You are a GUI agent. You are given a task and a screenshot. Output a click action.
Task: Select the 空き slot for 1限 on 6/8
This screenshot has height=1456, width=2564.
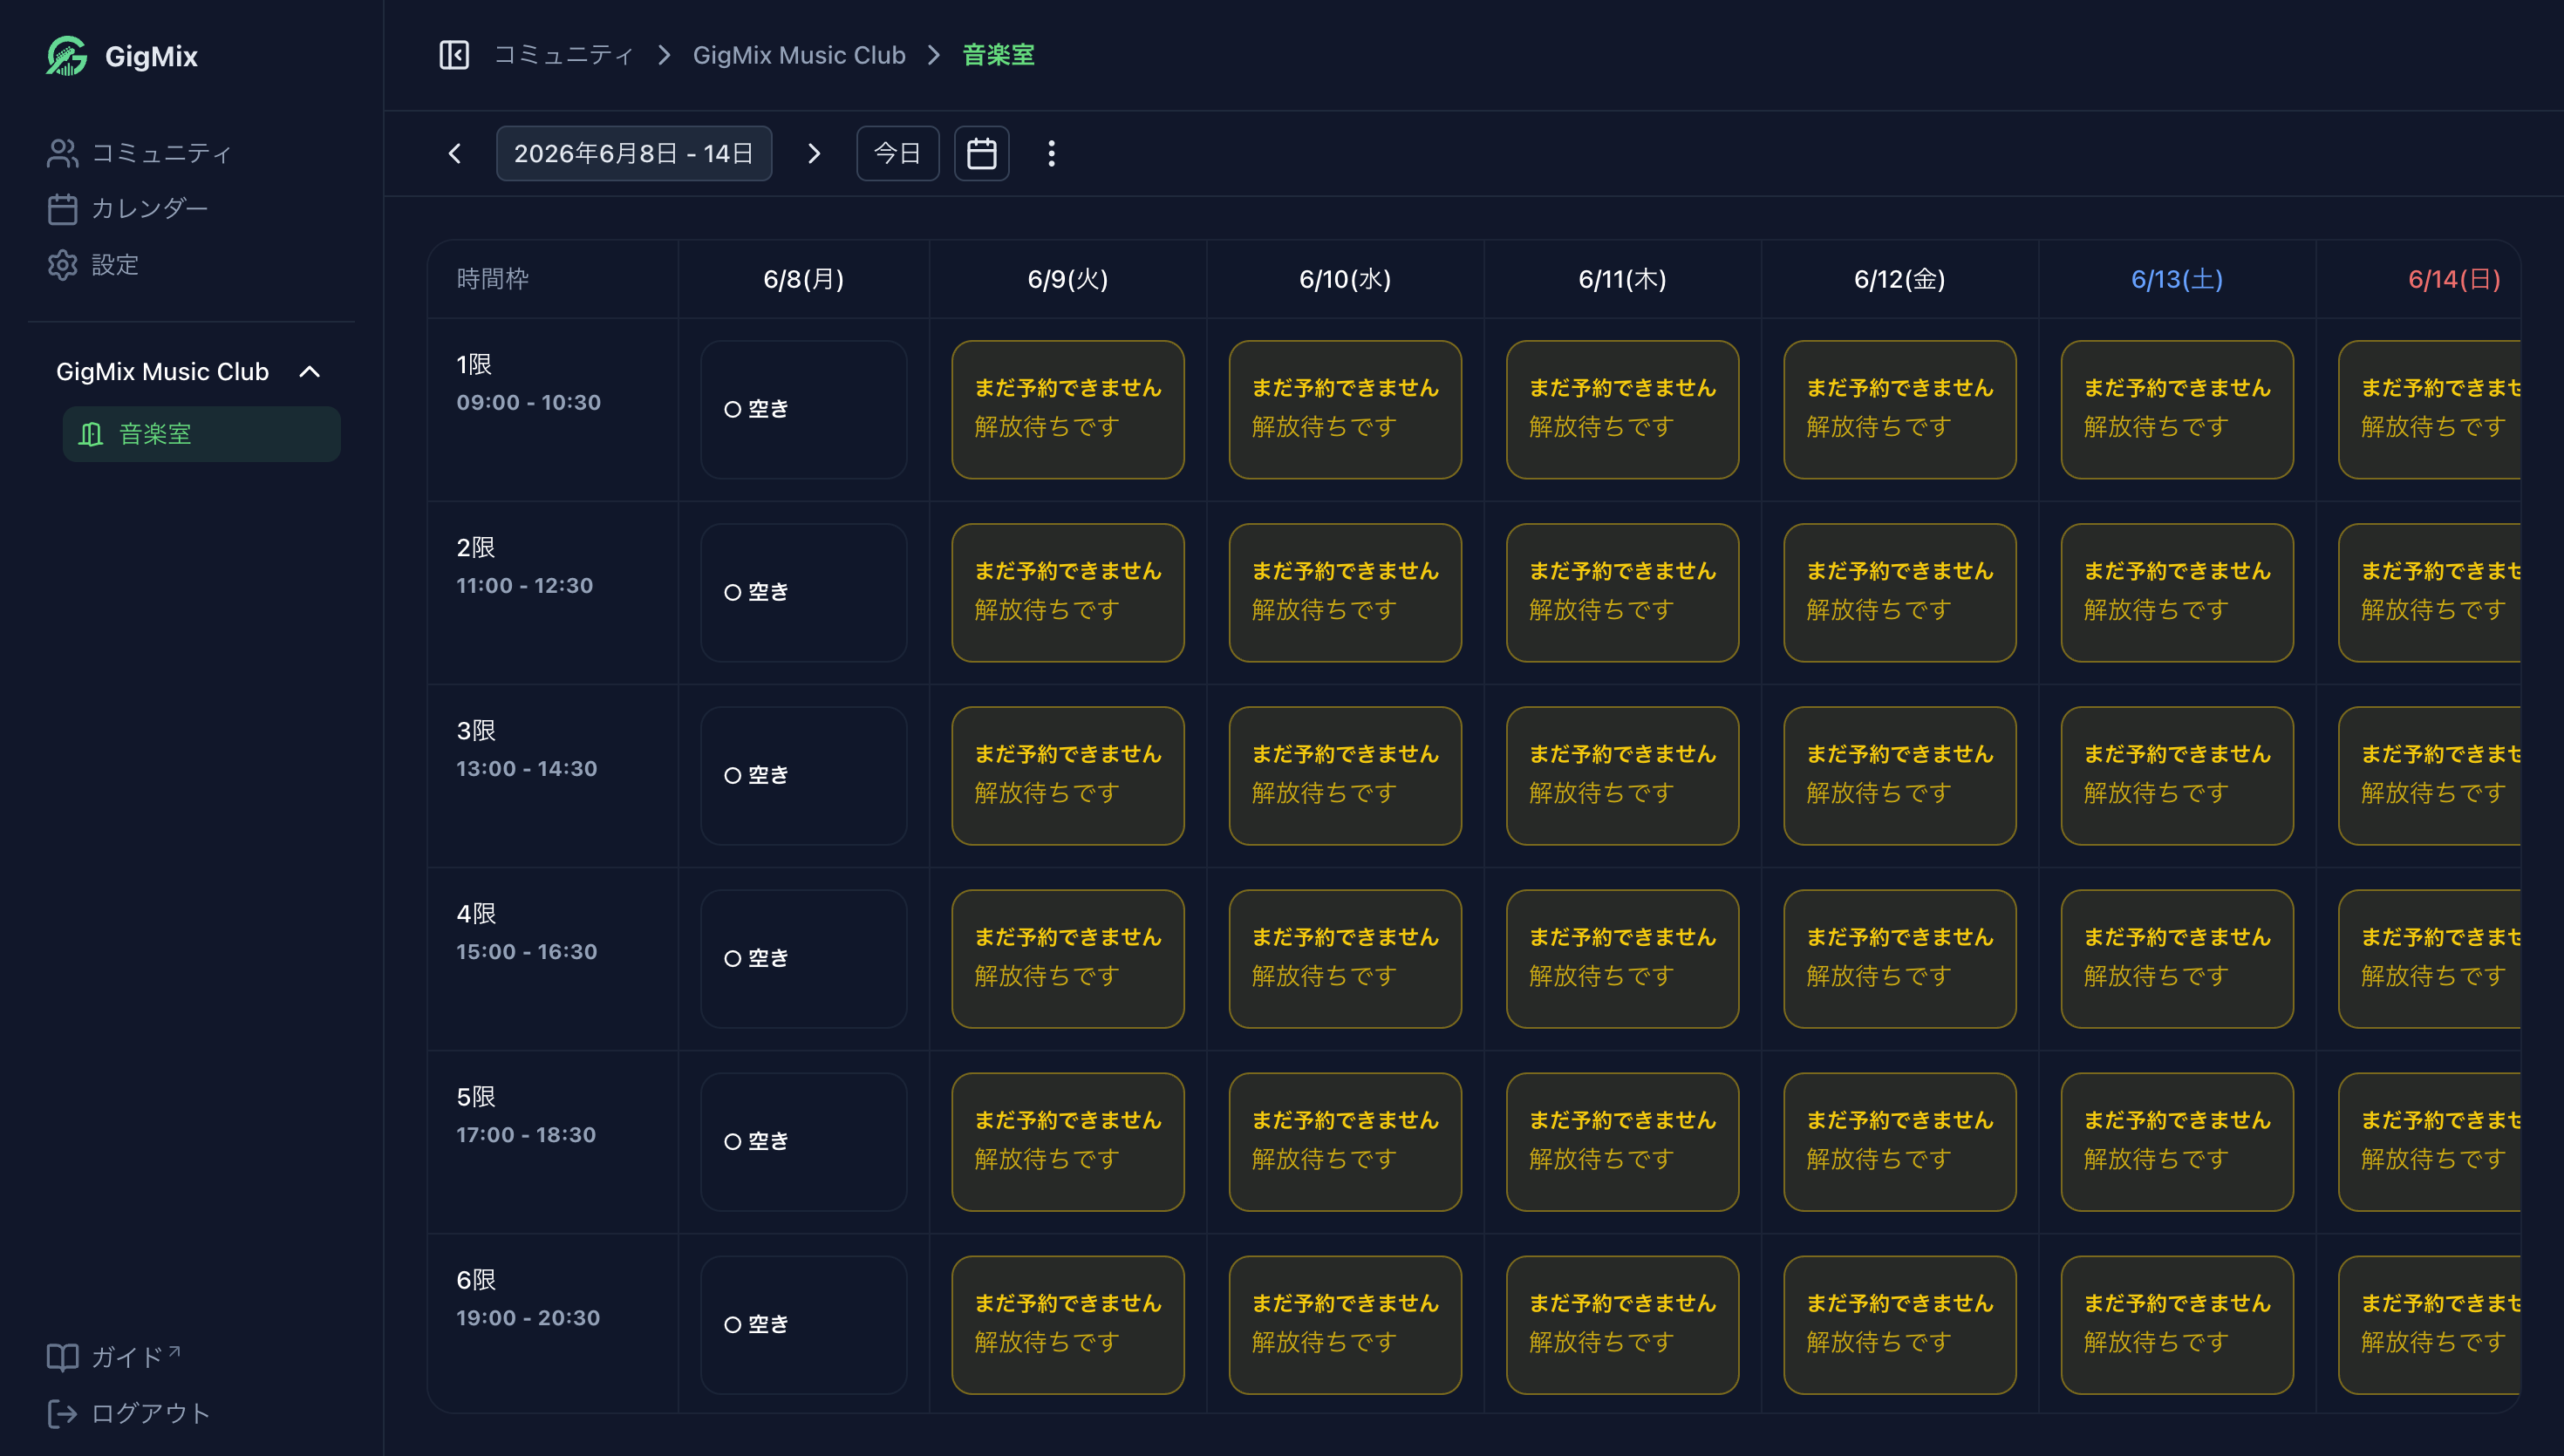click(x=804, y=410)
